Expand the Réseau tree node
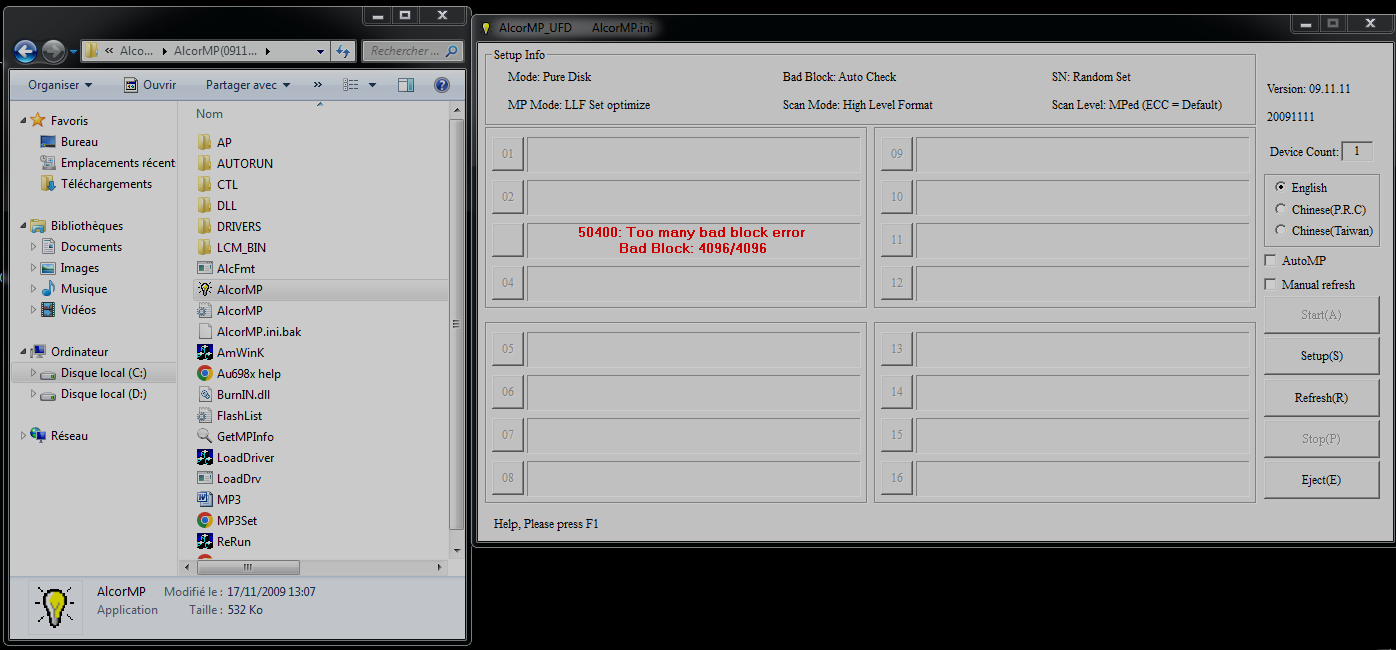The image size is (1396, 650). (24, 436)
